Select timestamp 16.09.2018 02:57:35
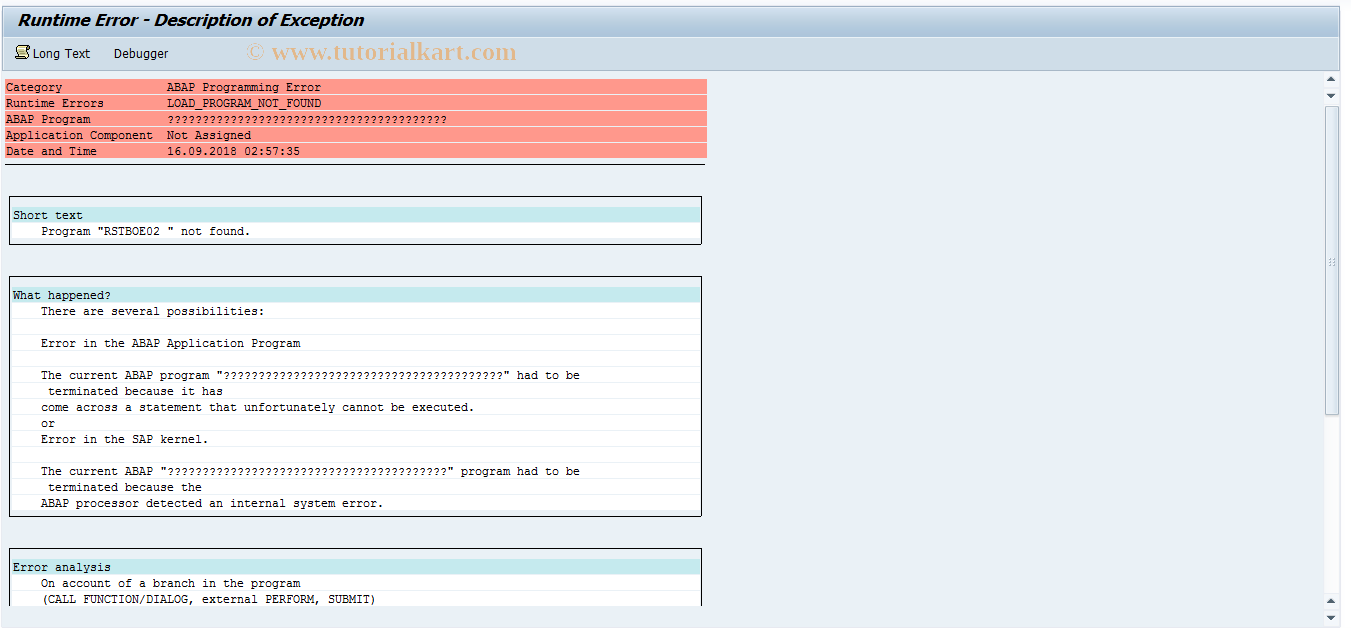This screenshot has width=1351, height=628. [x=233, y=151]
